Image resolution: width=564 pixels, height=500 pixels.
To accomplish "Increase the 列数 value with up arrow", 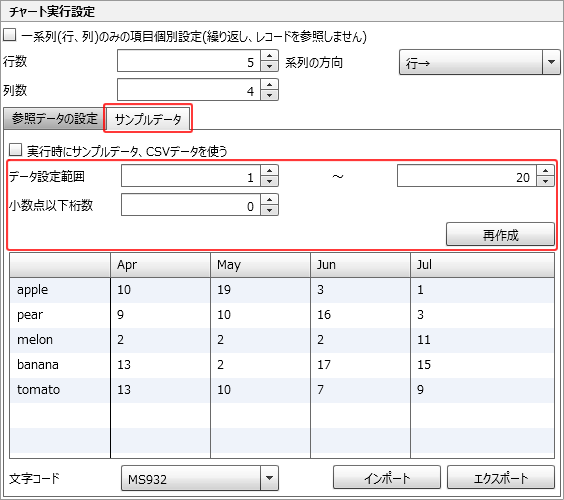I will pos(269,85).
